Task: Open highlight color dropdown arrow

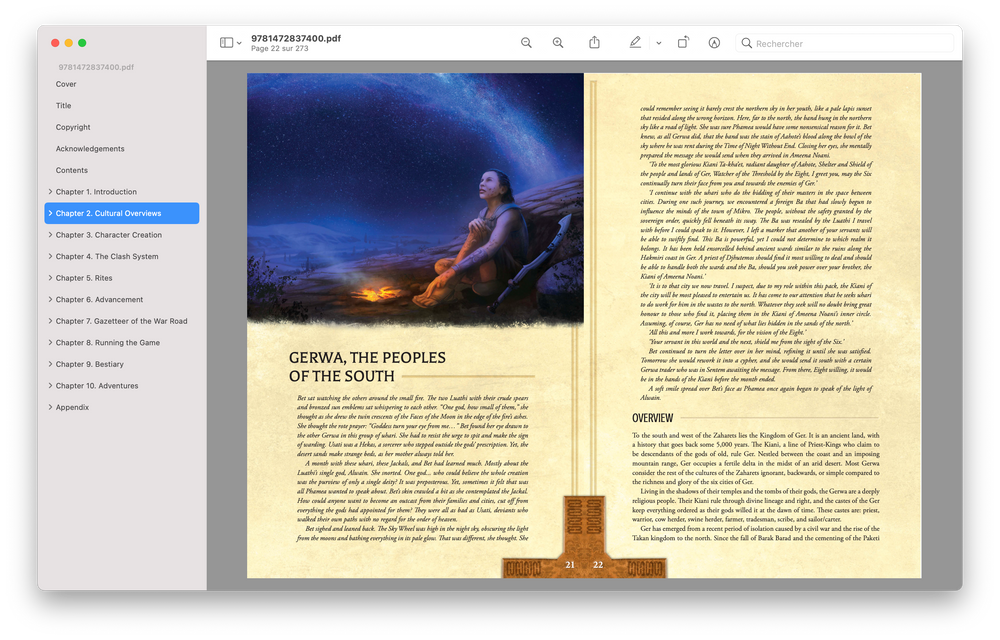Action: (658, 44)
